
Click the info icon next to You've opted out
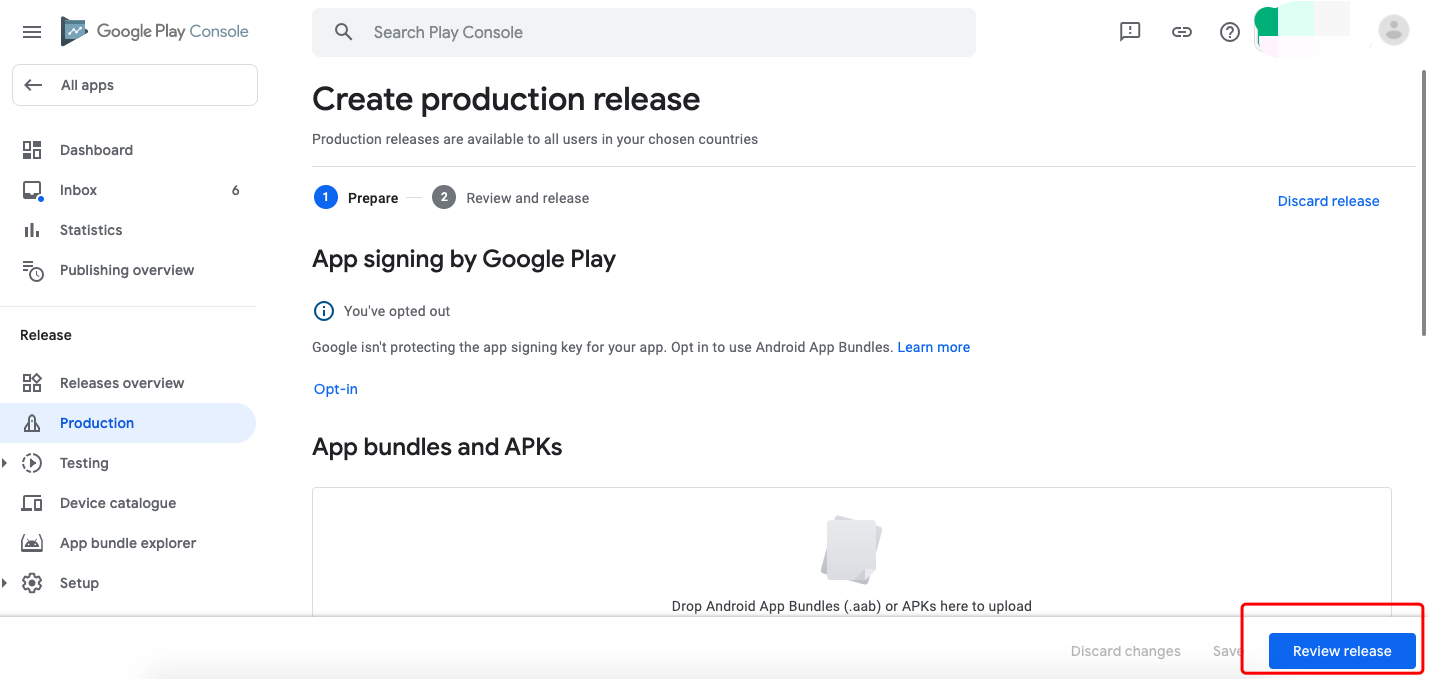(323, 311)
